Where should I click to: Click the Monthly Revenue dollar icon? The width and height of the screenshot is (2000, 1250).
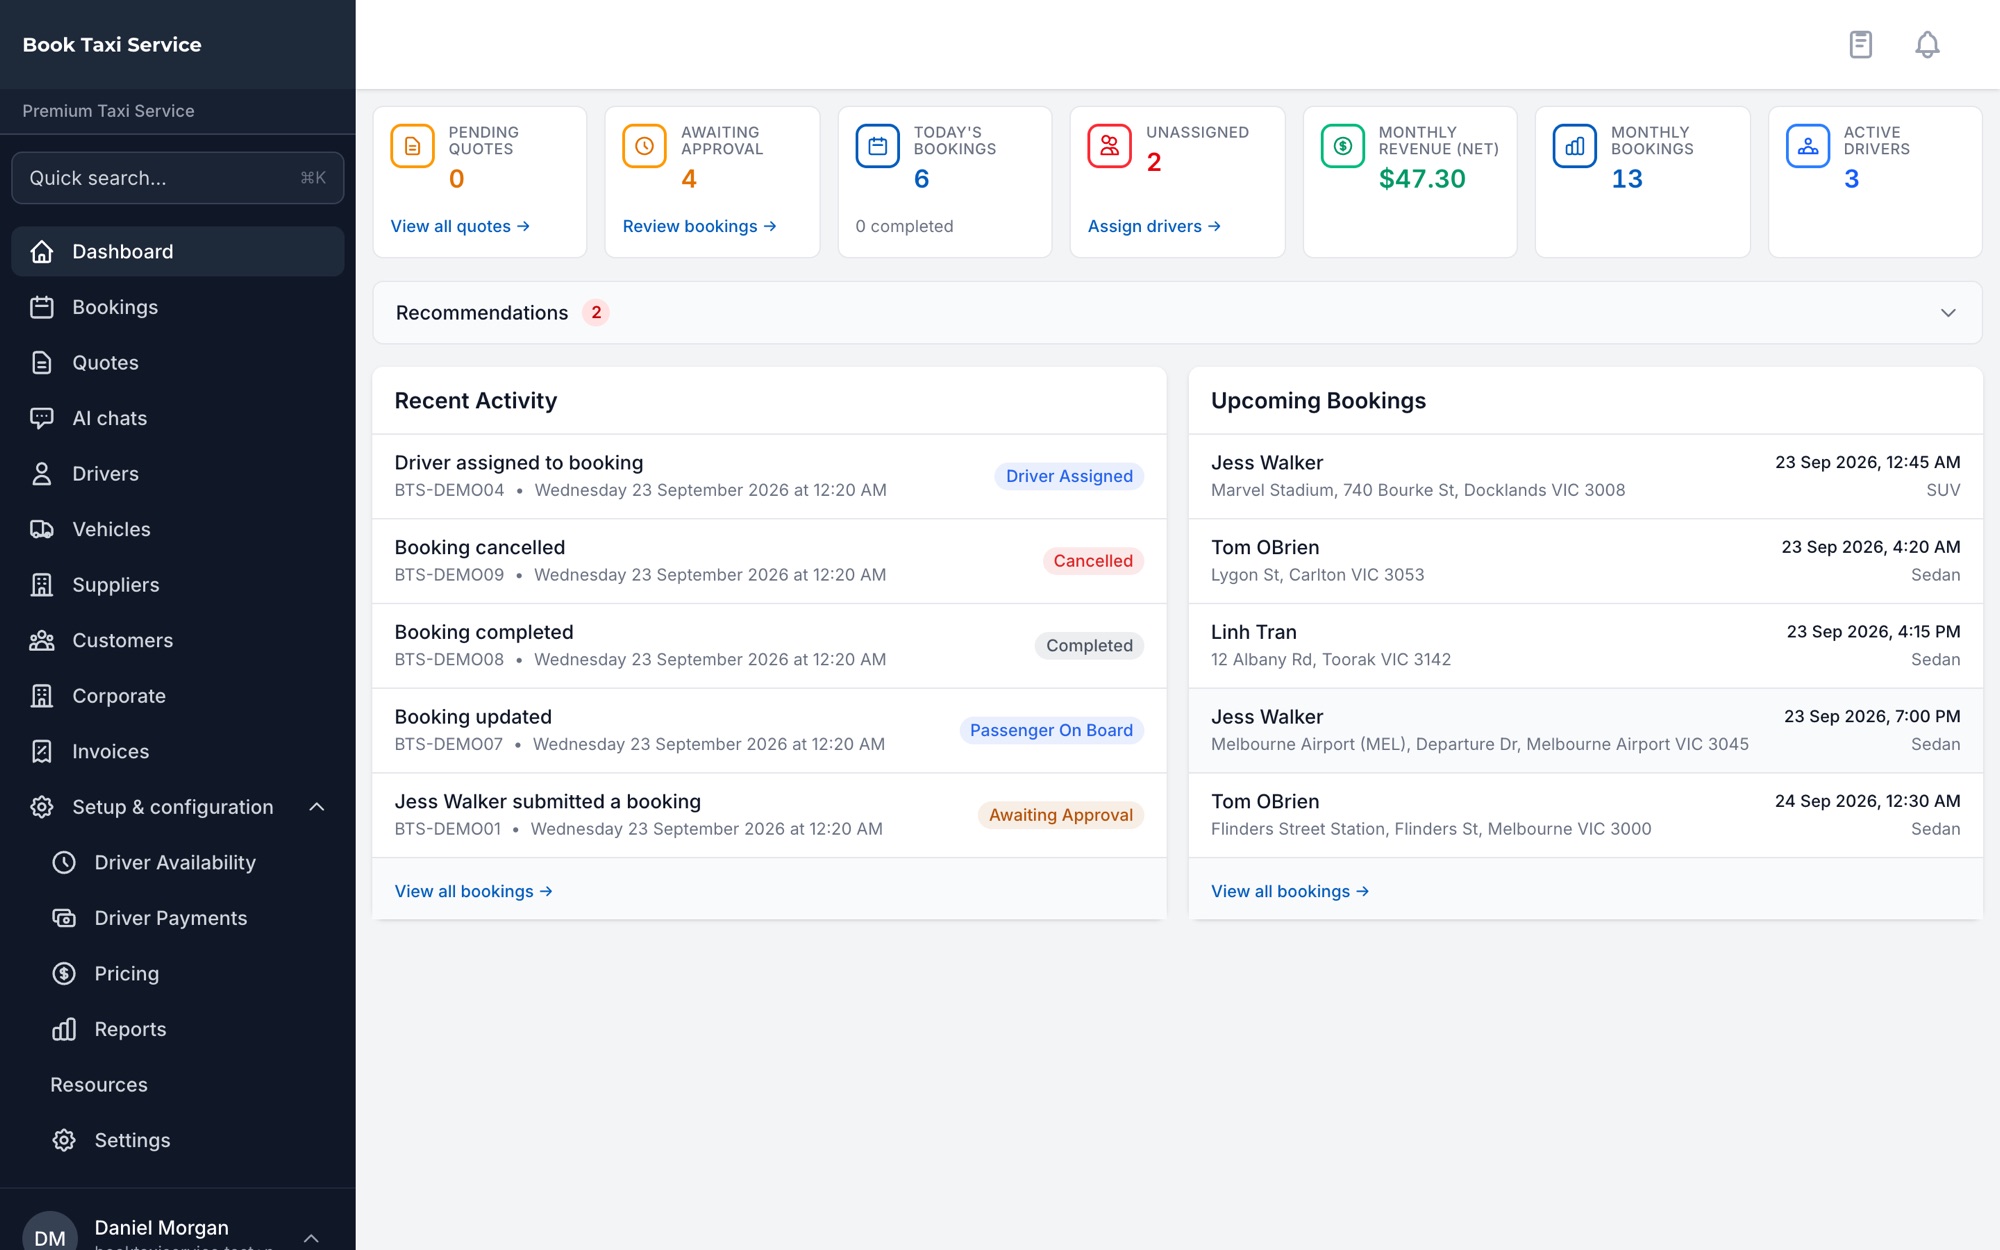coord(1342,146)
